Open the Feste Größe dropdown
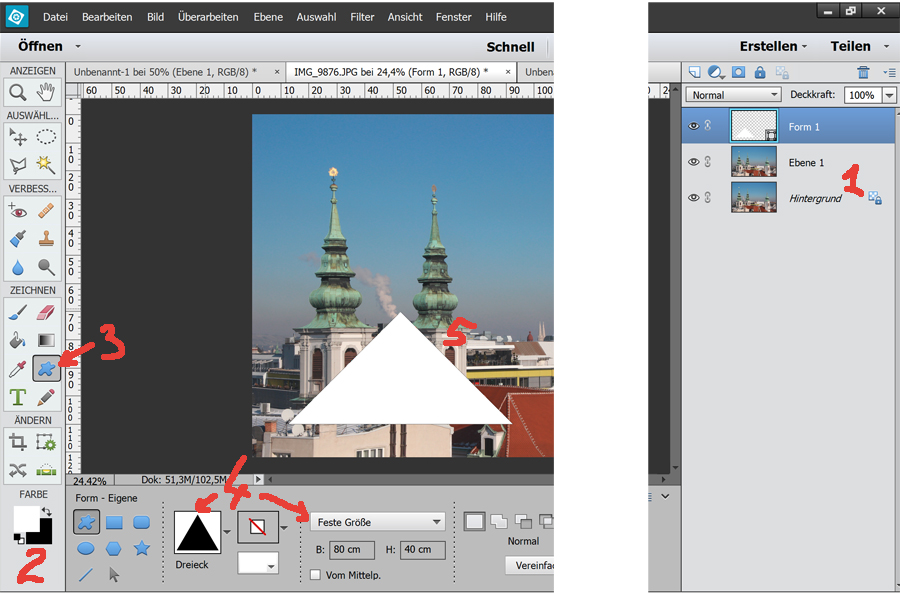 click(x=377, y=521)
